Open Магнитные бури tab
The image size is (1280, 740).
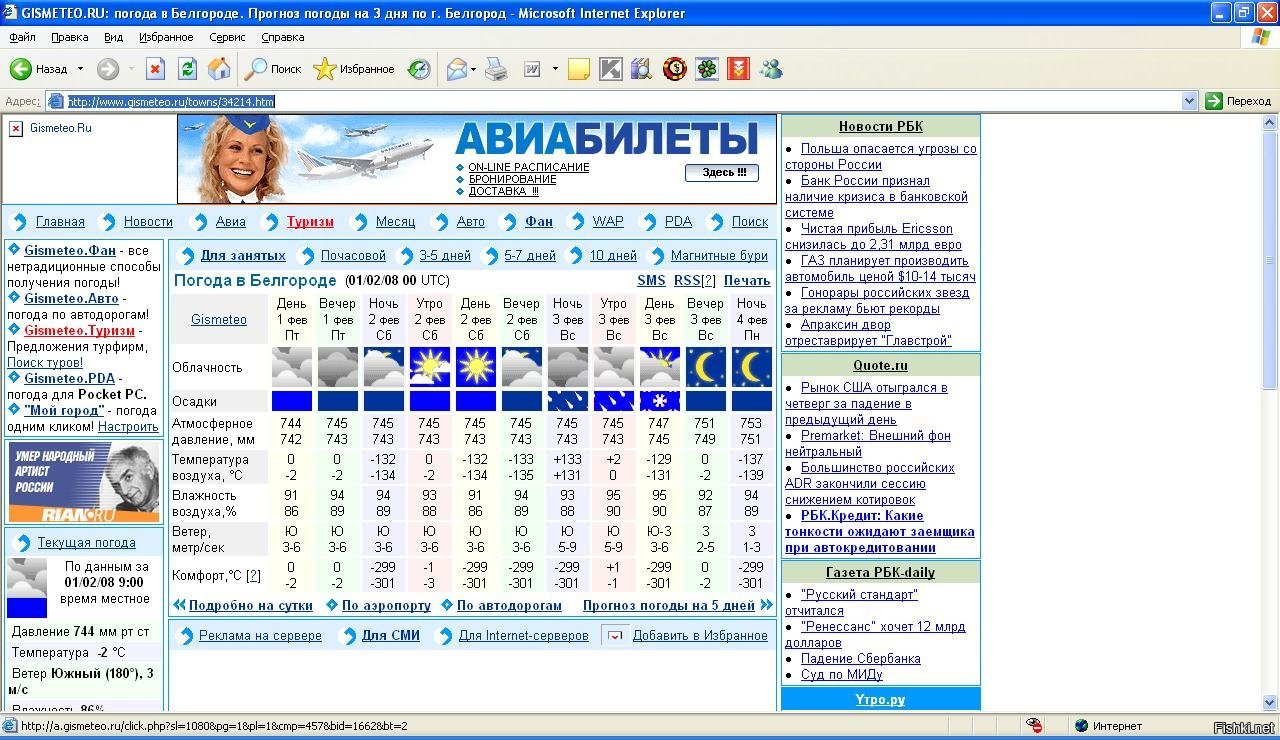click(x=719, y=256)
